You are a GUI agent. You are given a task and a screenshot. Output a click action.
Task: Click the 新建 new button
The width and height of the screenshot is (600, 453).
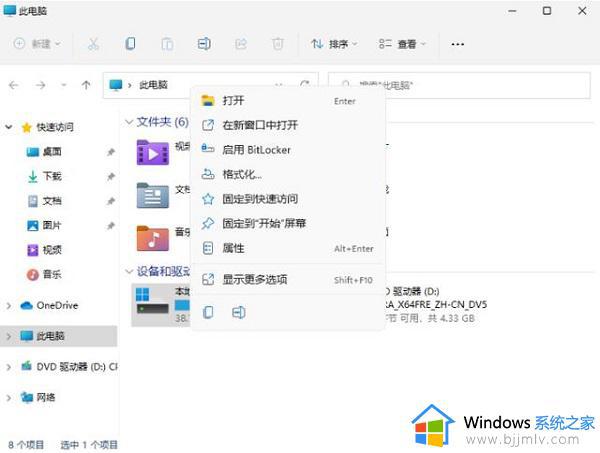[x=38, y=44]
